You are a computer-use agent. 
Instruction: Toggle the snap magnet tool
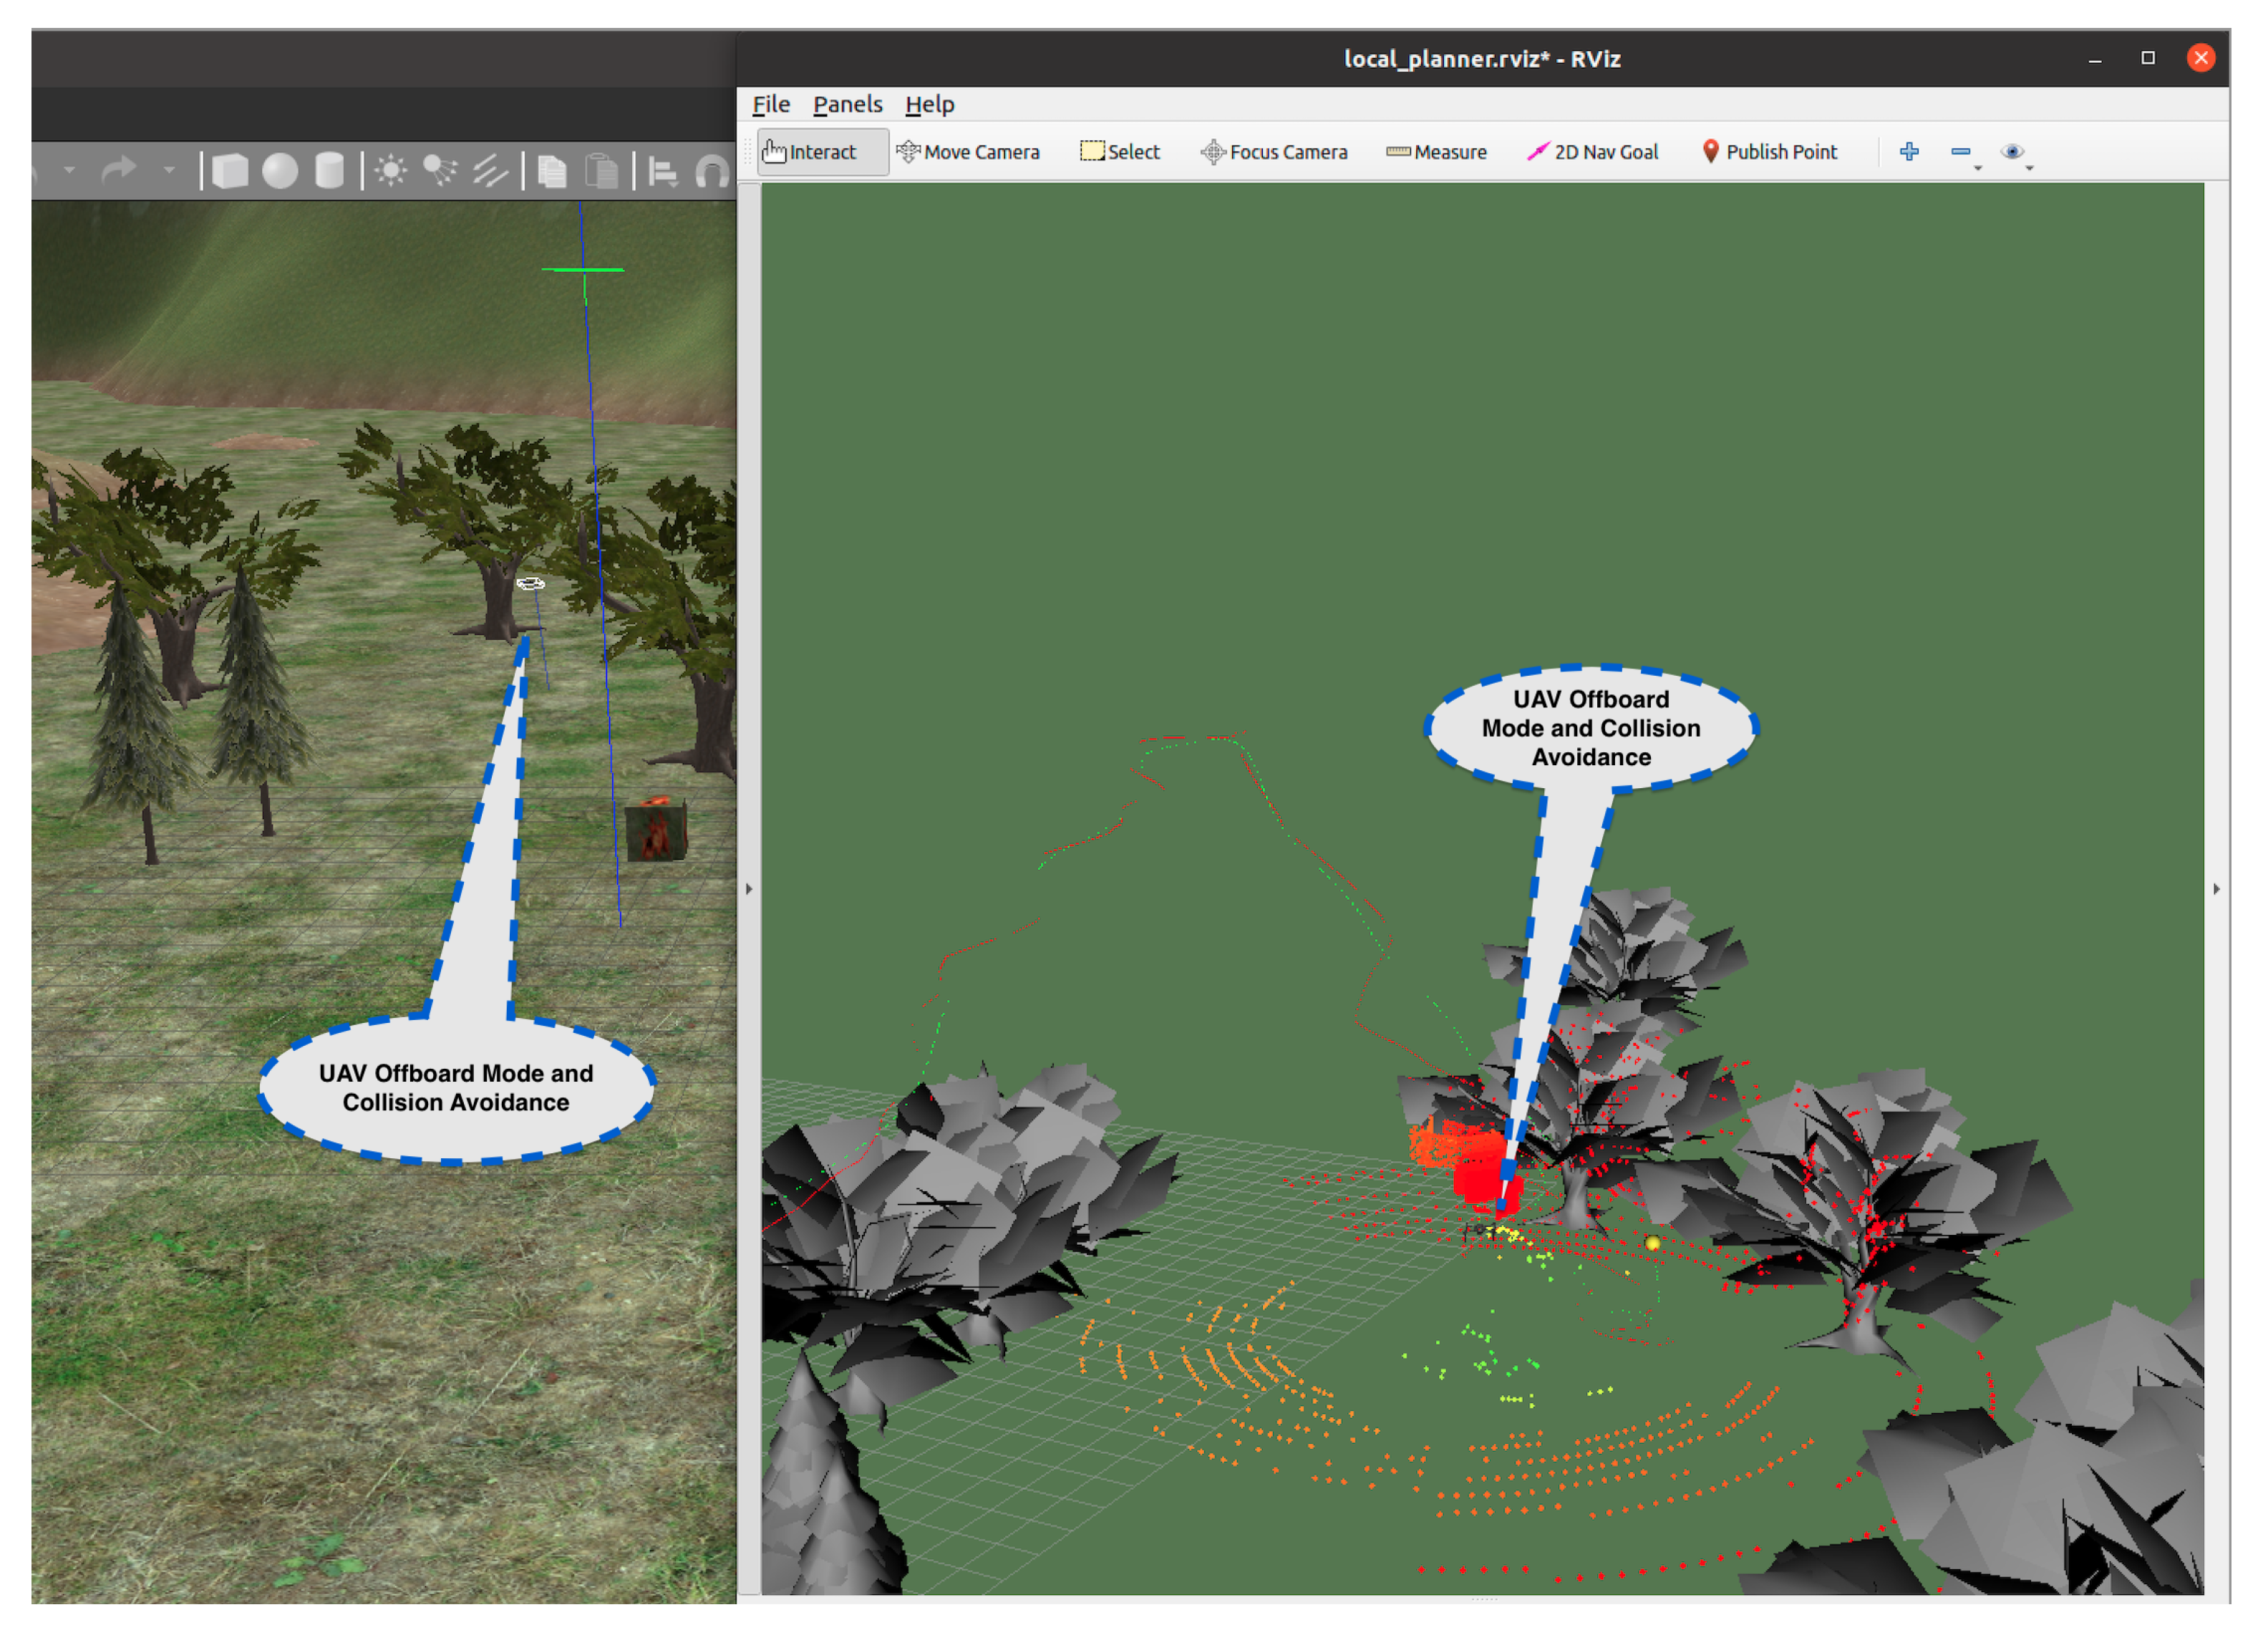[712, 172]
